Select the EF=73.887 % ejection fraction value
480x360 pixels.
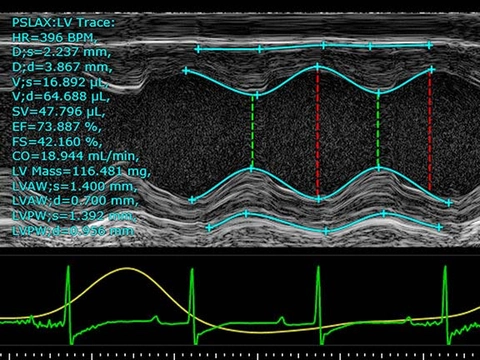pos(56,126)
